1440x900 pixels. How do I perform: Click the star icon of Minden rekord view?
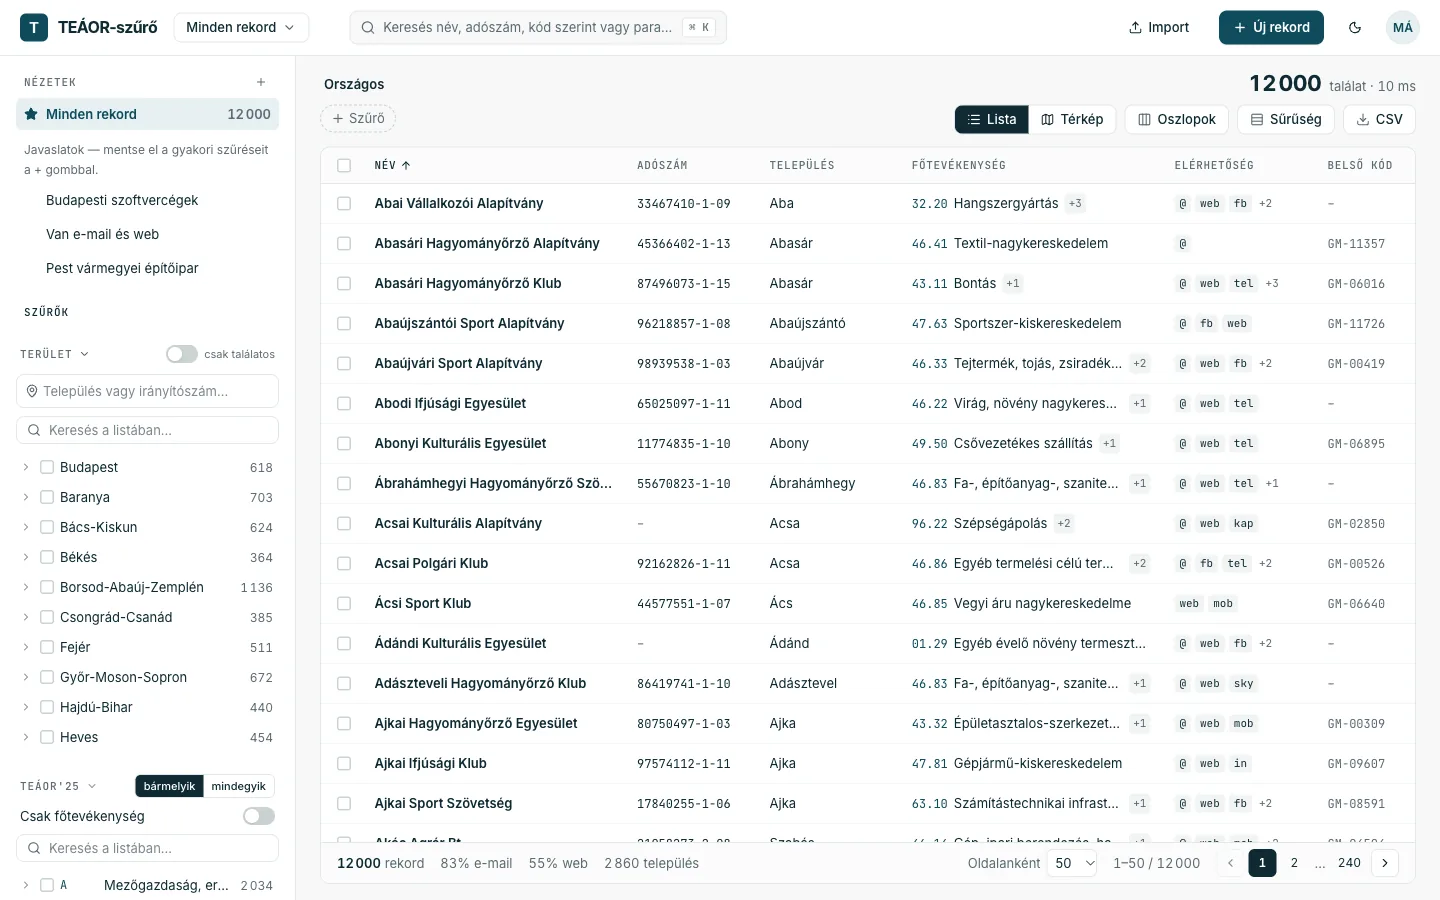31,114
